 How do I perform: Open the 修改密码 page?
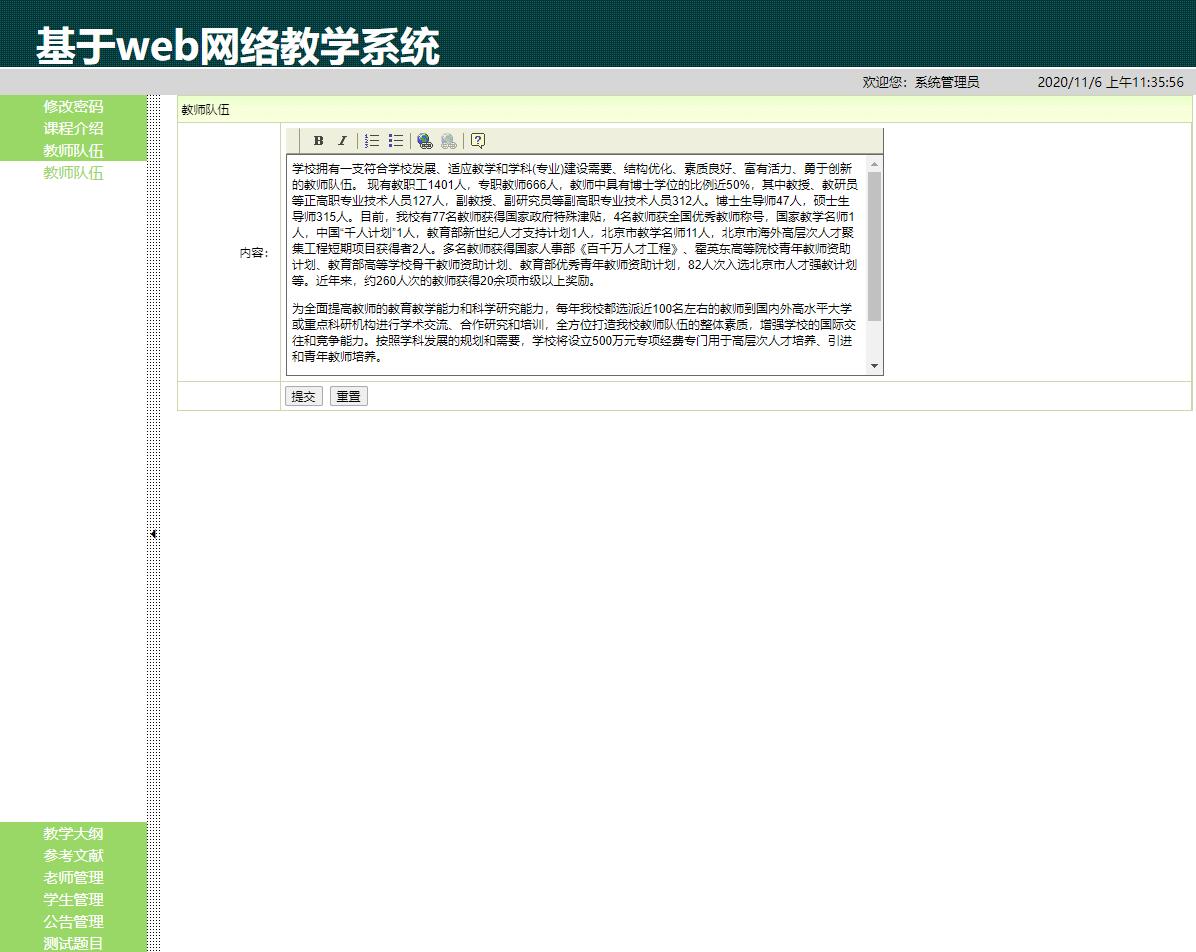[72, 107]
